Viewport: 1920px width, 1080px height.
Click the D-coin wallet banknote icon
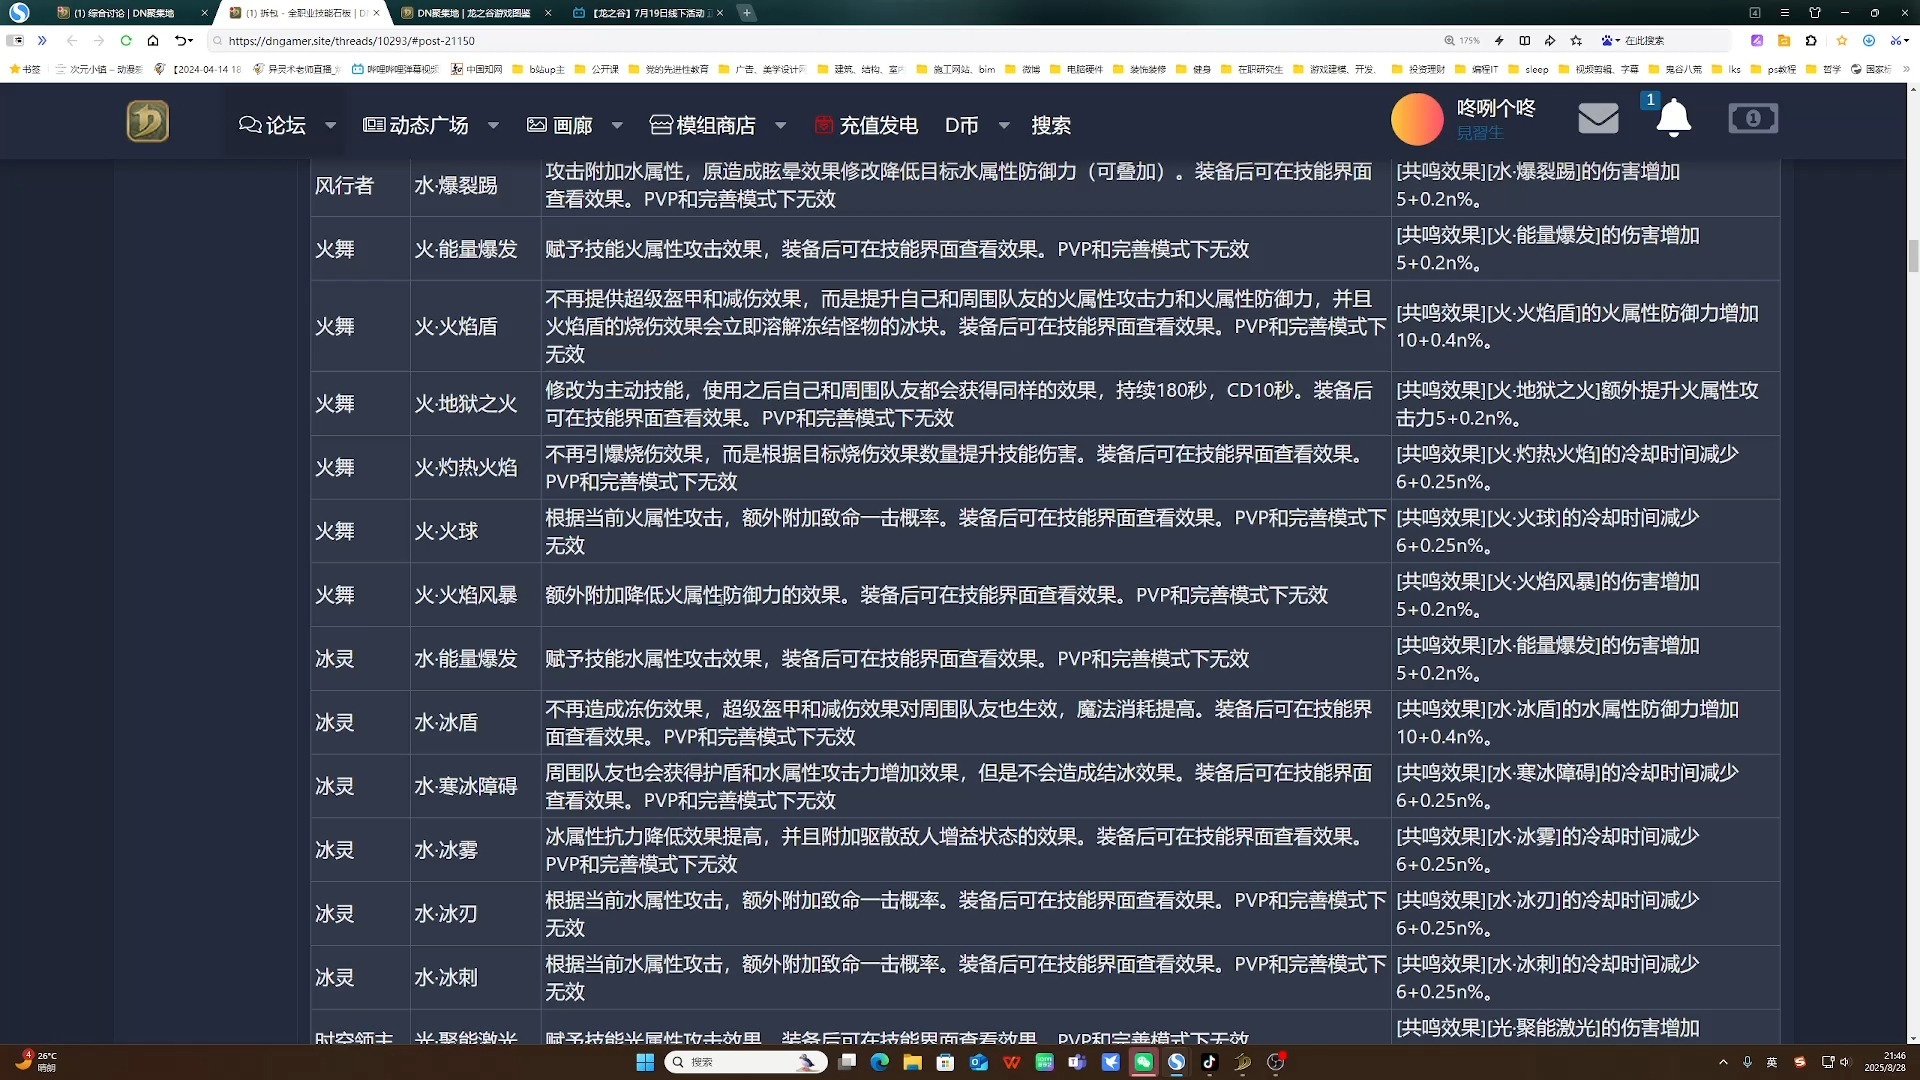tap(1753, 118)
